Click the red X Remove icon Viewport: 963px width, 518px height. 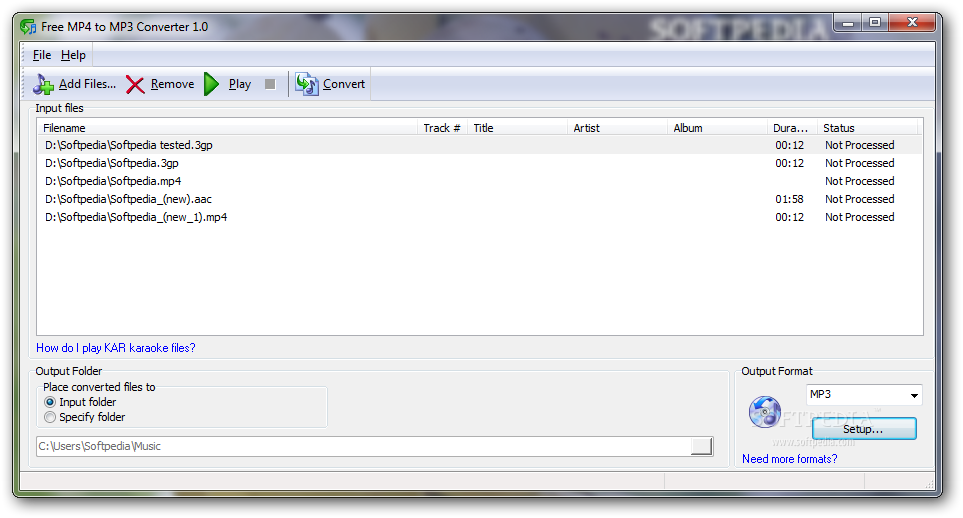[135, 84]
